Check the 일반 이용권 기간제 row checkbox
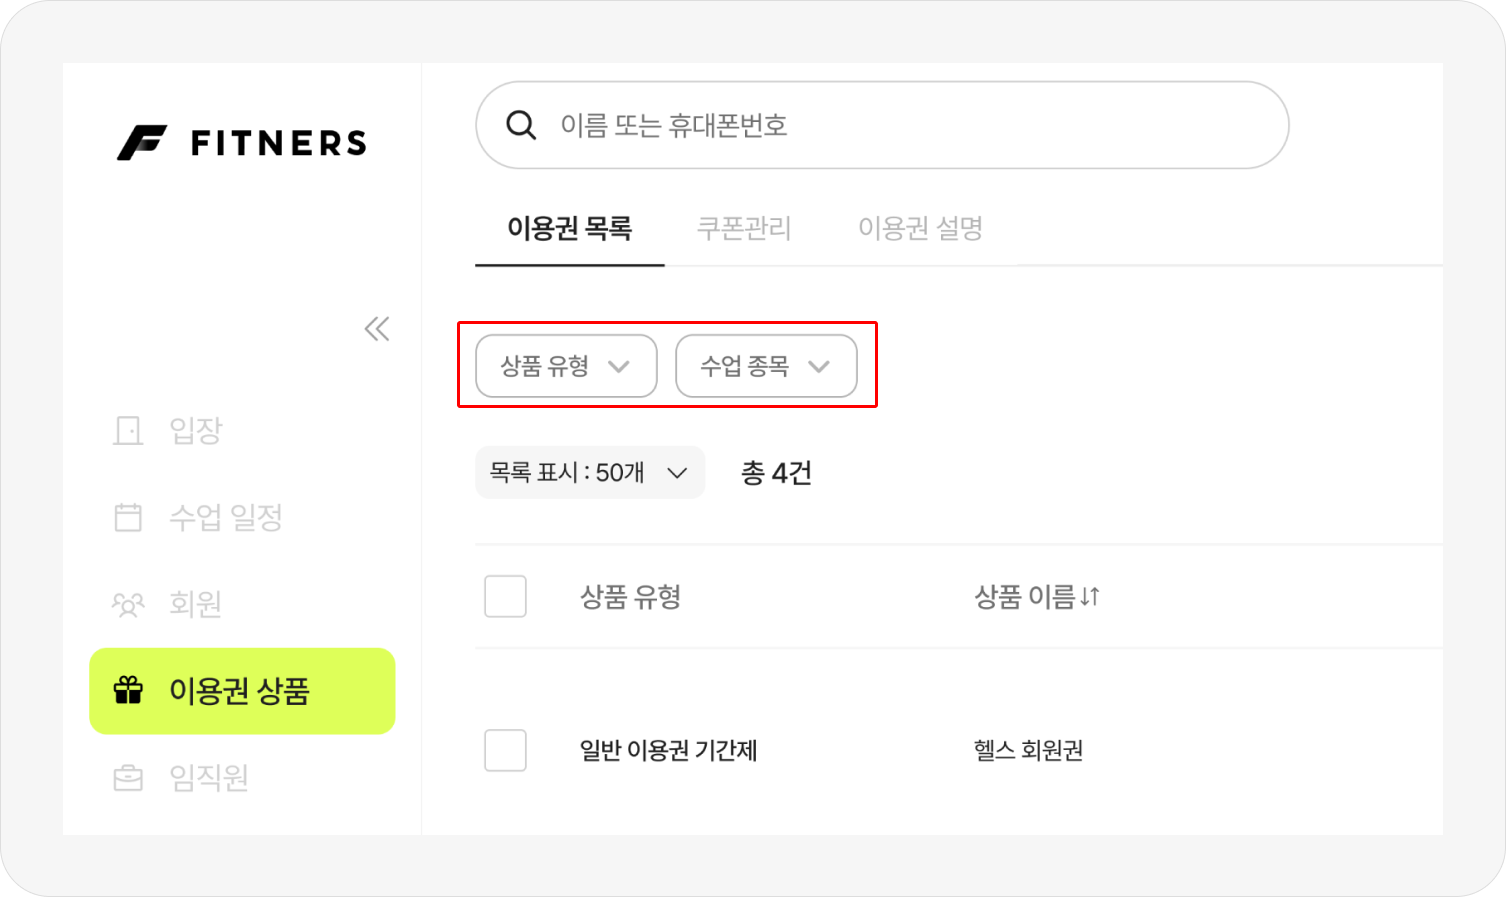The image size is (1506, 897). coord(505,750)
